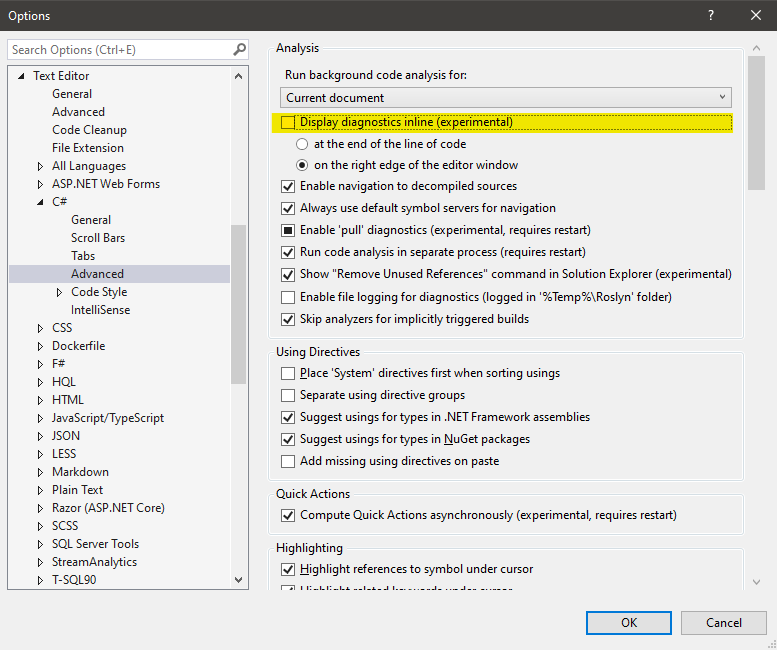Expand the Markdown node

click(x=40, y=472)
